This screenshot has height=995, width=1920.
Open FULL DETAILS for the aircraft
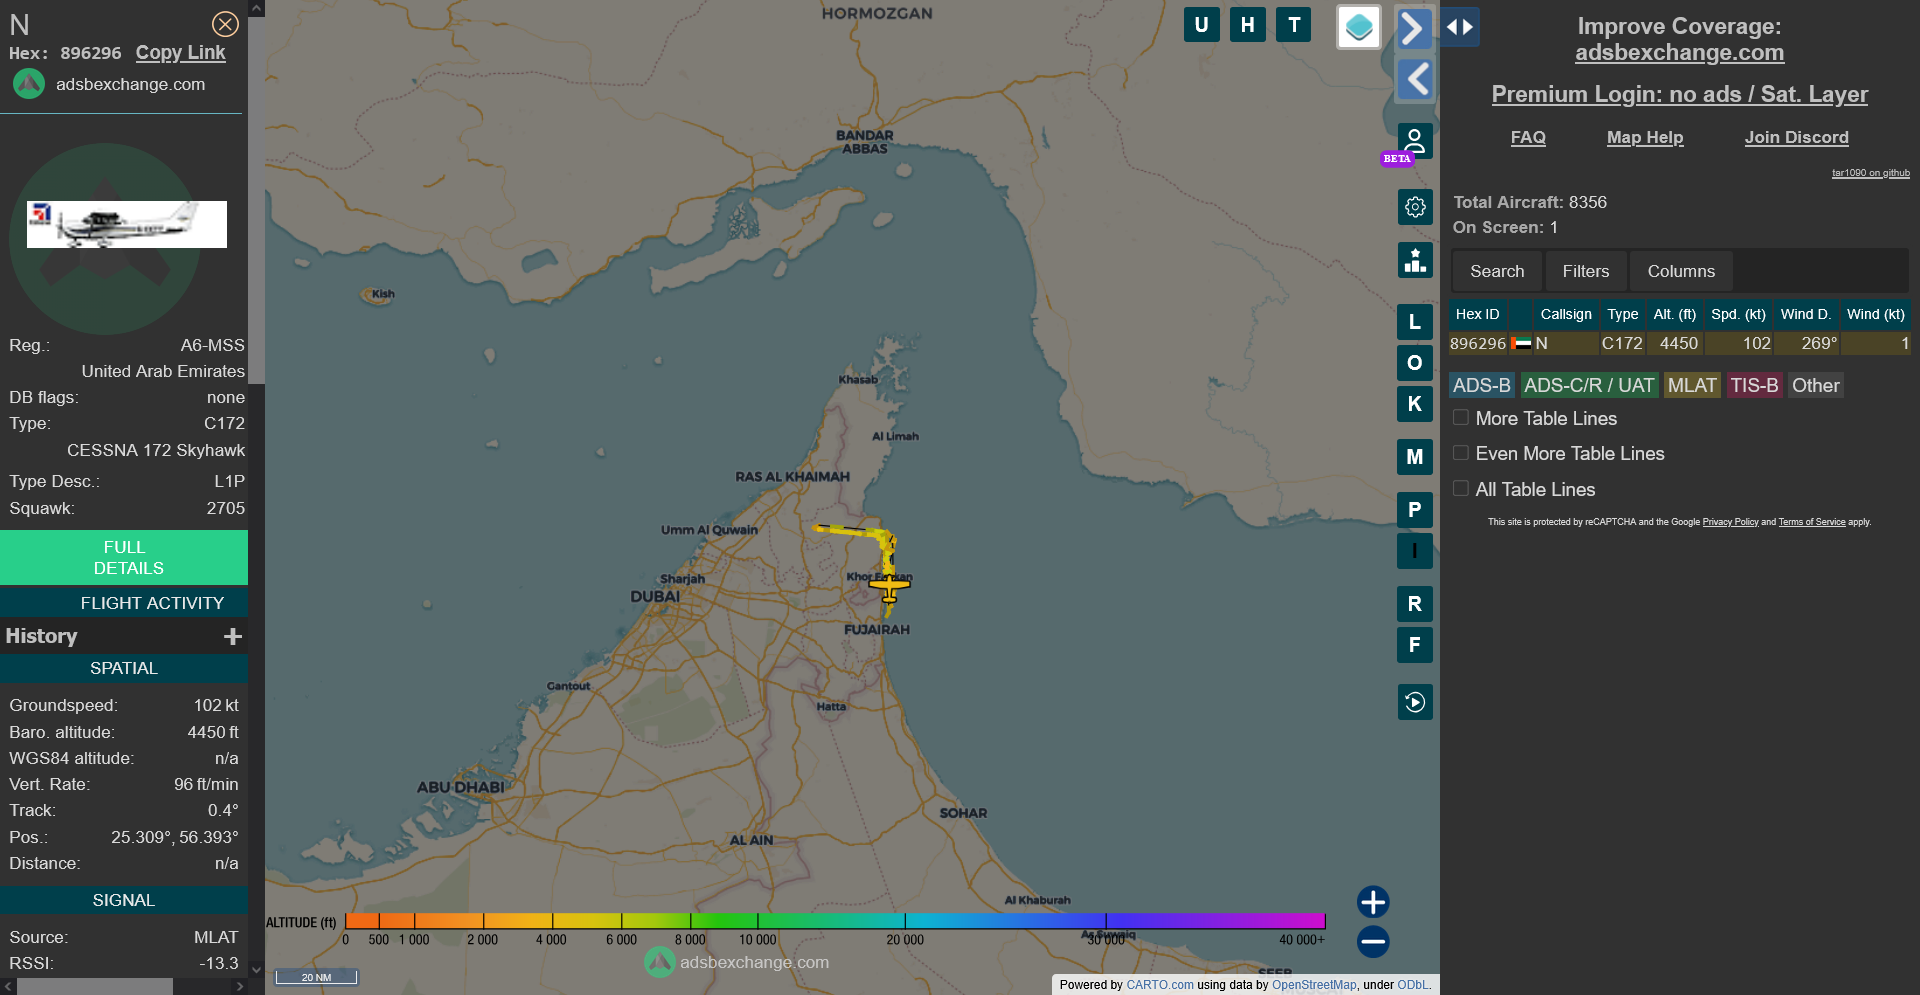click(124, 558)
